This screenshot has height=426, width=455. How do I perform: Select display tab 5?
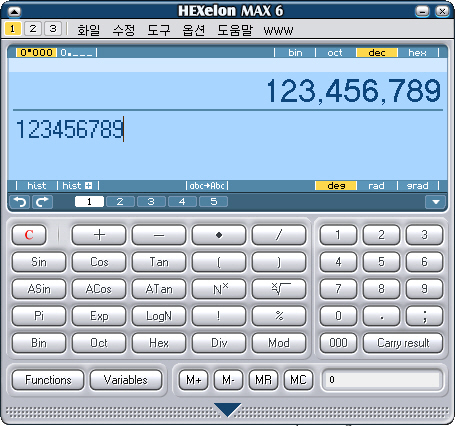click(213, 202)
